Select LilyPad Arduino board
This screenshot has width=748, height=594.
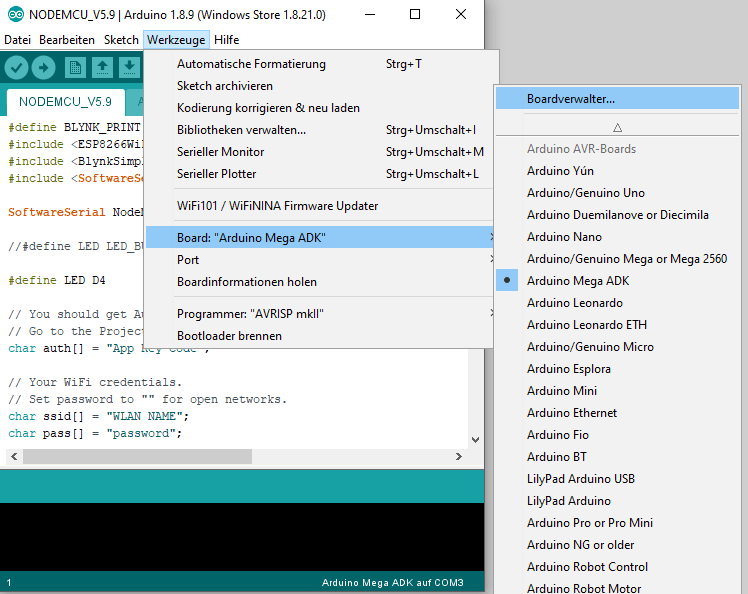click(617, 500)
